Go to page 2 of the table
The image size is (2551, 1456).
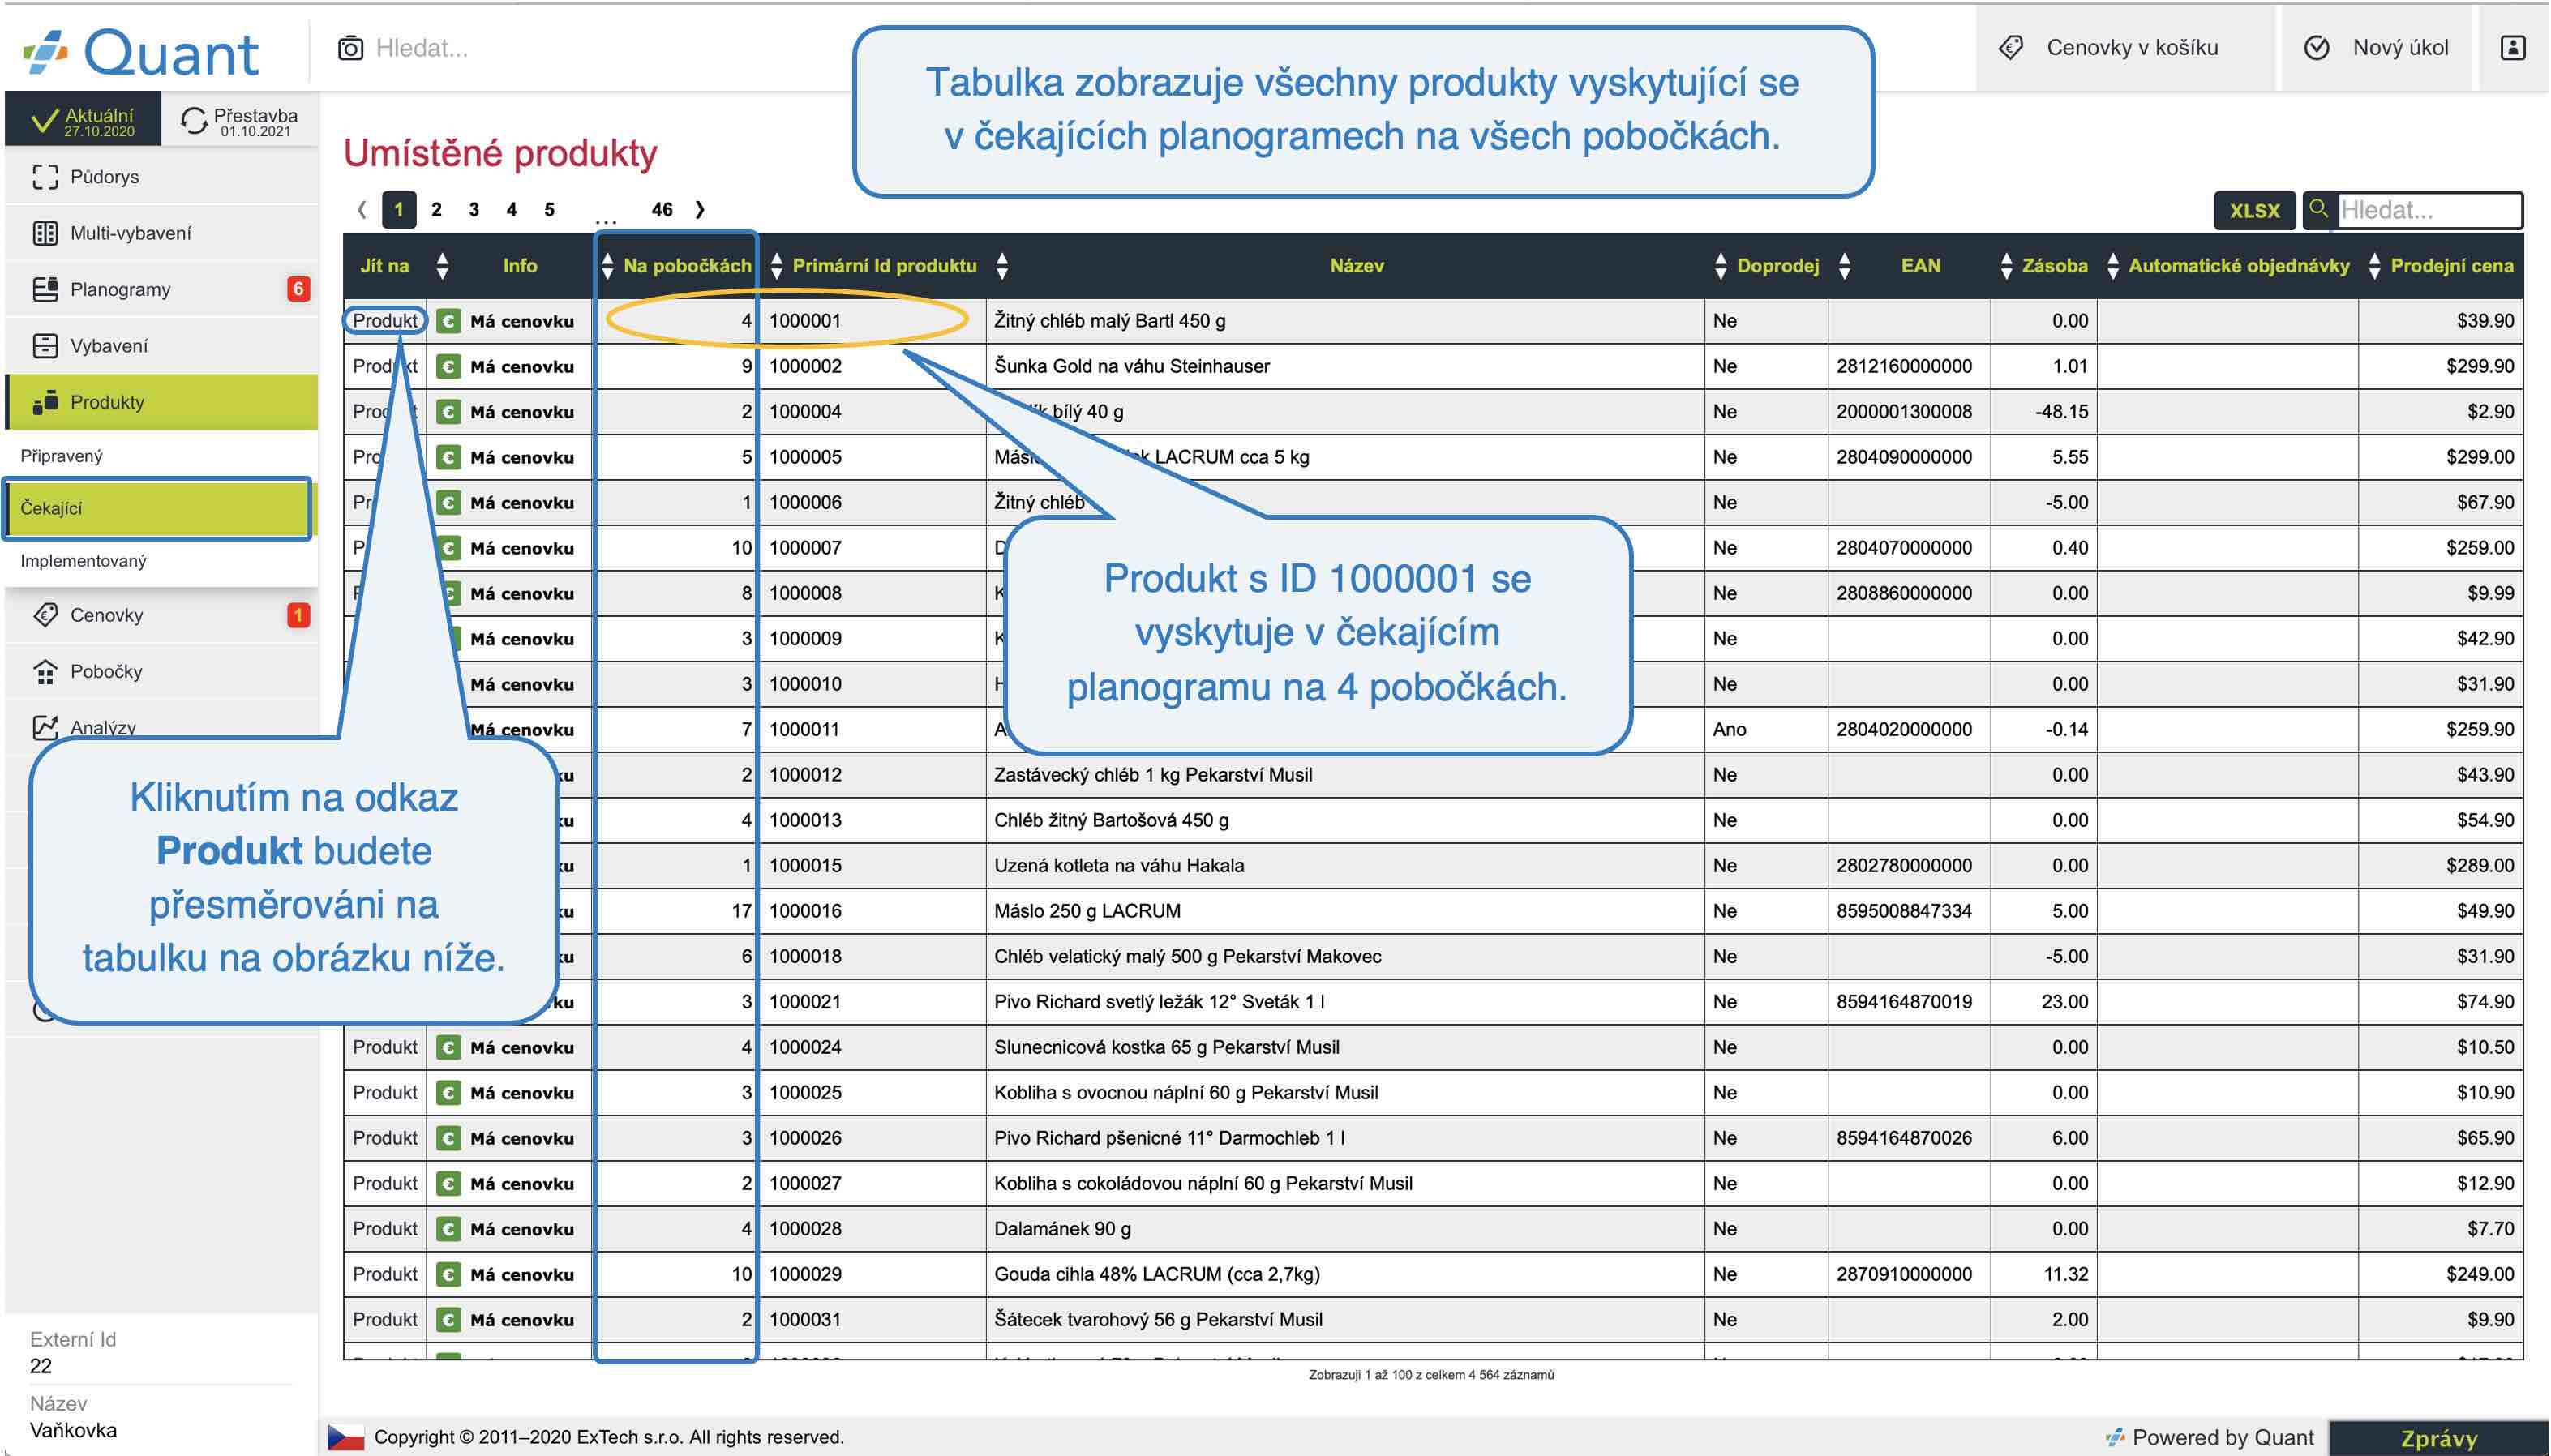[x=436, y=209]
